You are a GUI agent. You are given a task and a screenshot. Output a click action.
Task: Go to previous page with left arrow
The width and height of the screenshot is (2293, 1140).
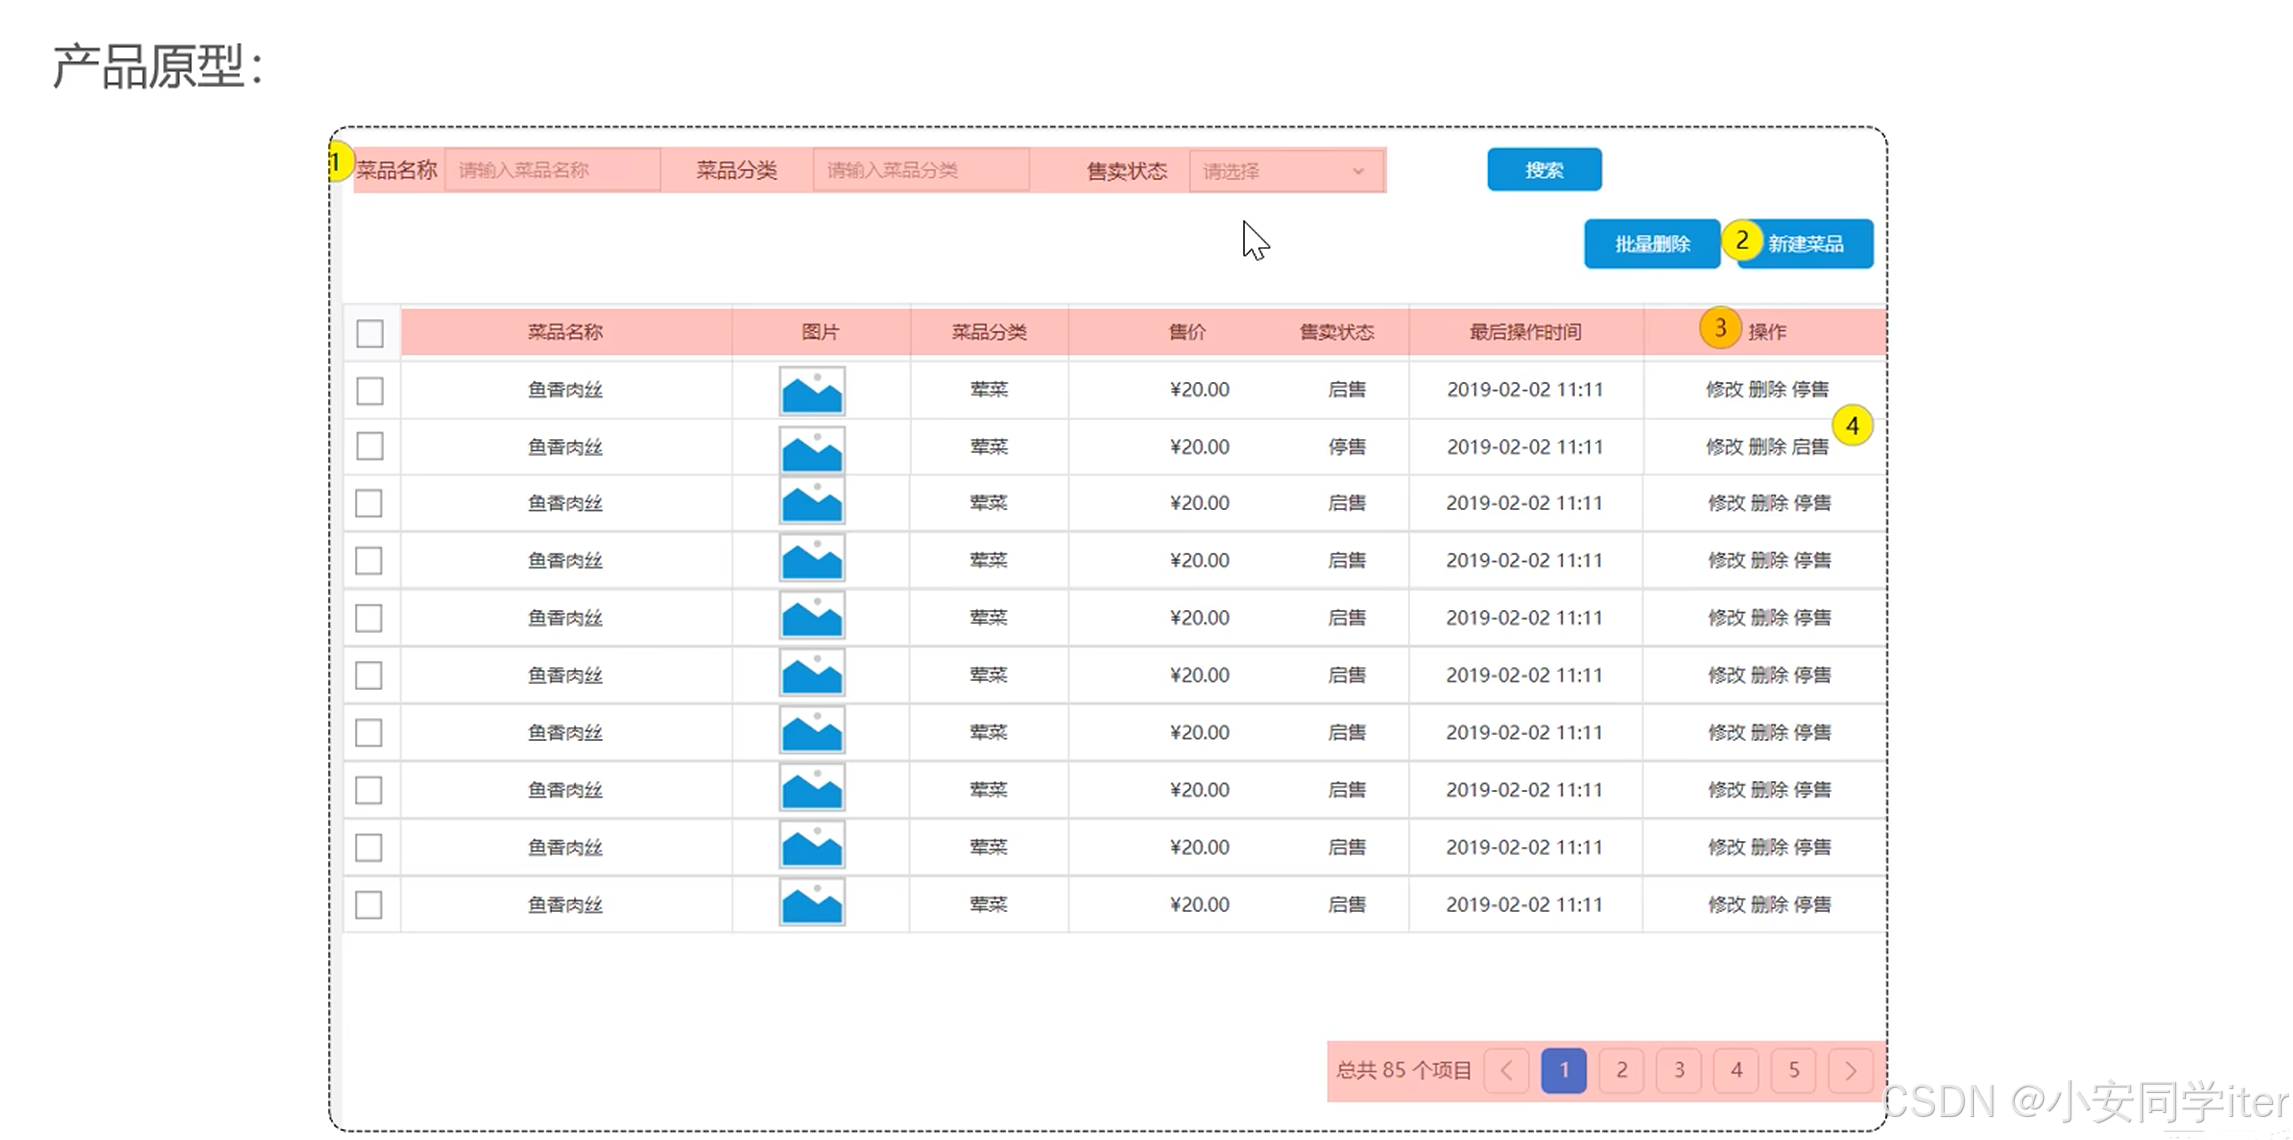pyautogui.click(x=1506, y=1071)
